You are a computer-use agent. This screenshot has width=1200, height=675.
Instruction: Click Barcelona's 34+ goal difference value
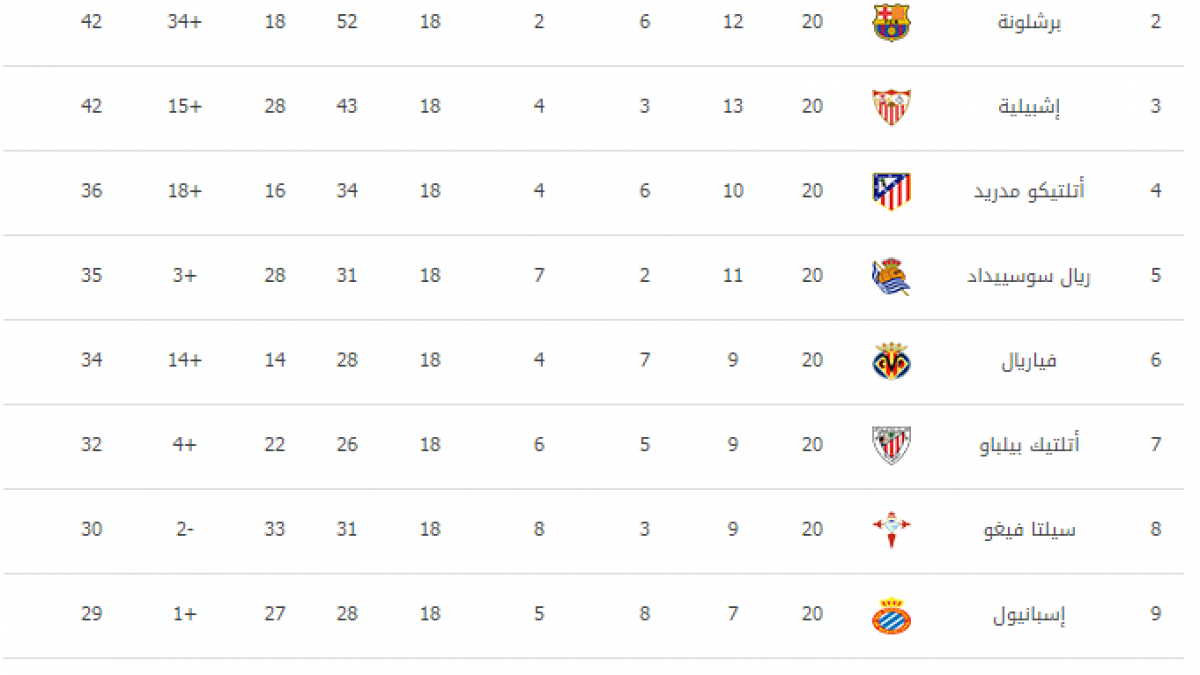click(x=184, y=22)
